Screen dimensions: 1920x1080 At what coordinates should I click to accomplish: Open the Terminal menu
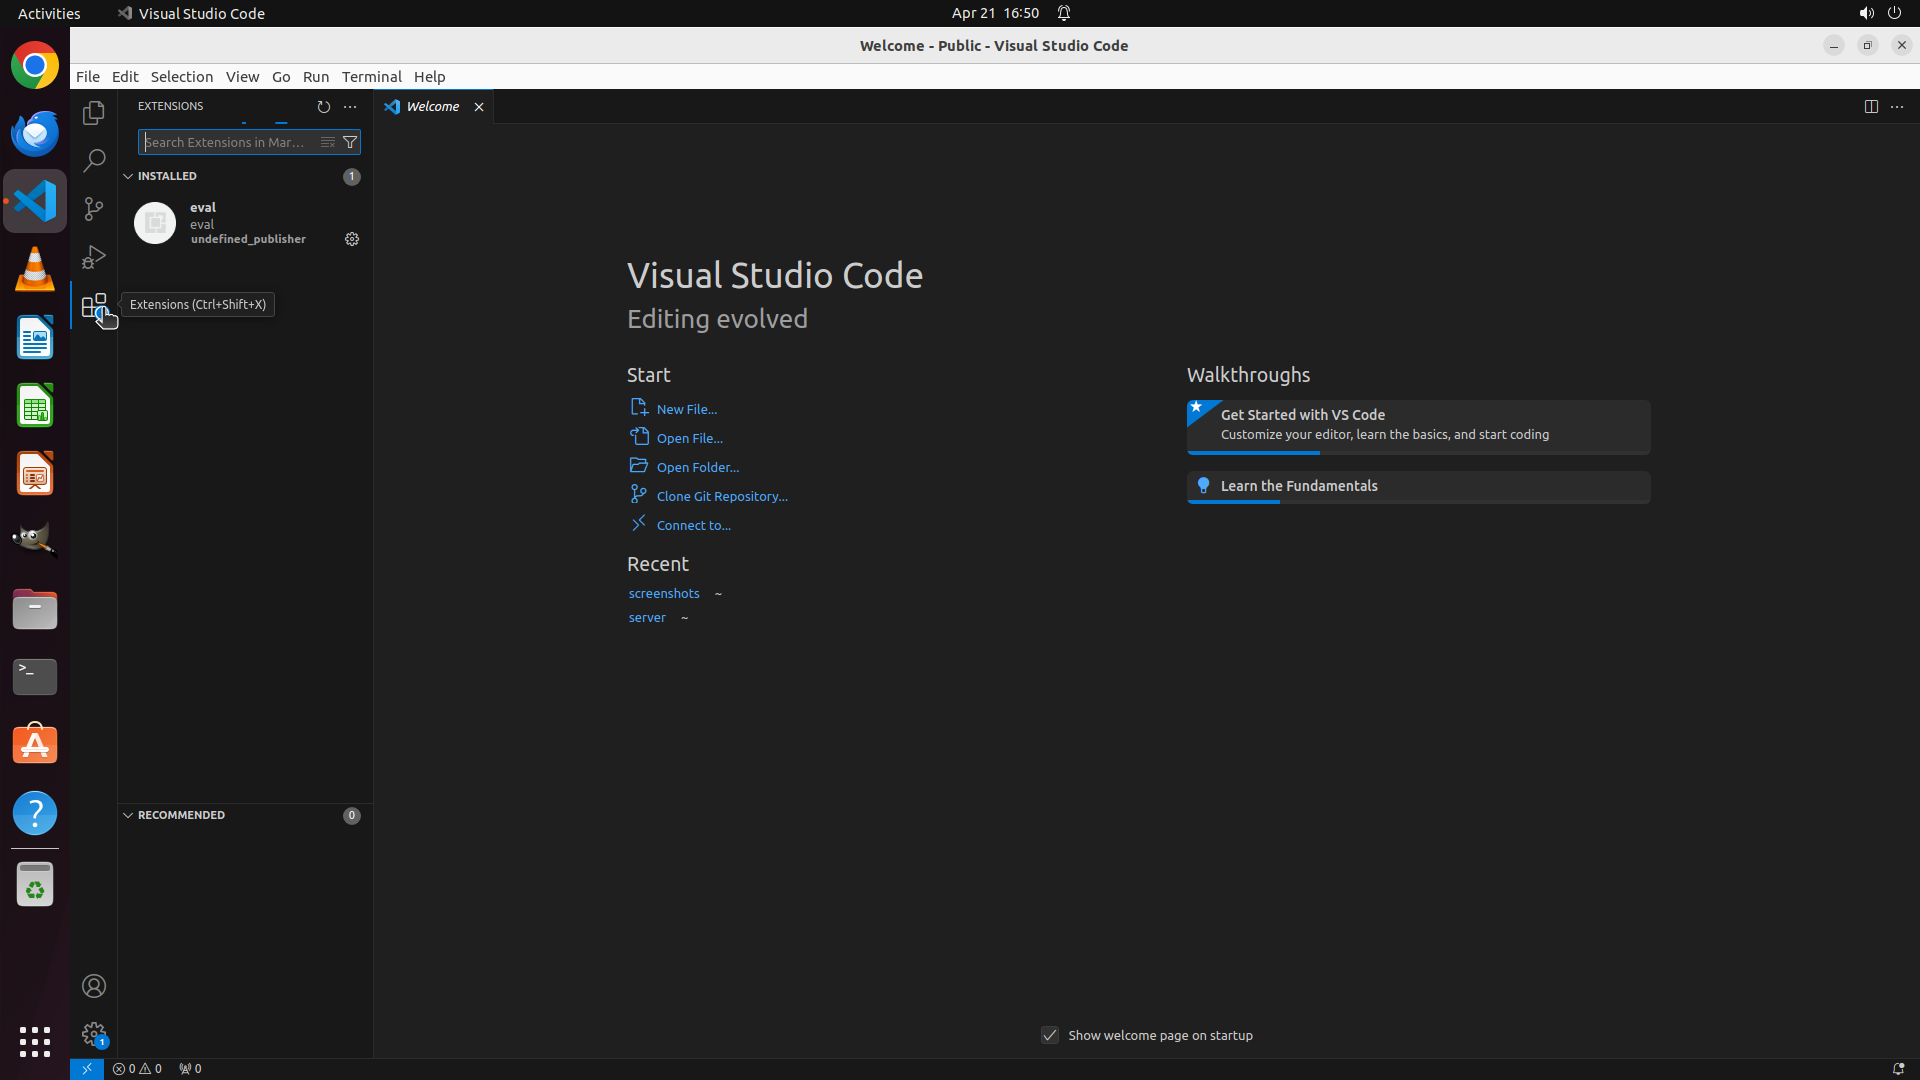tap(371, 77)
